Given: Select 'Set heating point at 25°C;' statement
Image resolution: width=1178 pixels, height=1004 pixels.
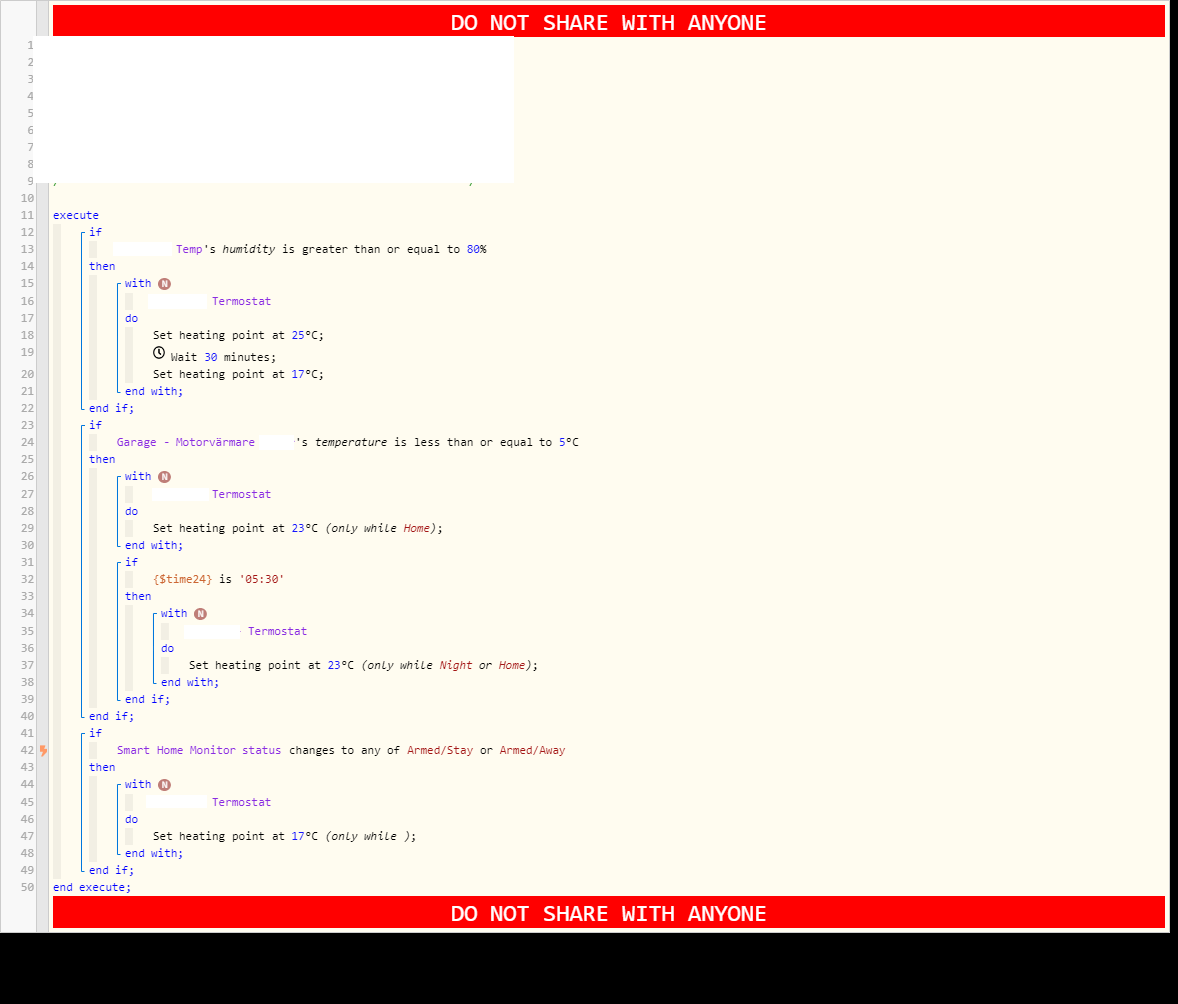Looking at the screenshot, I should click(x=238, y=335).
